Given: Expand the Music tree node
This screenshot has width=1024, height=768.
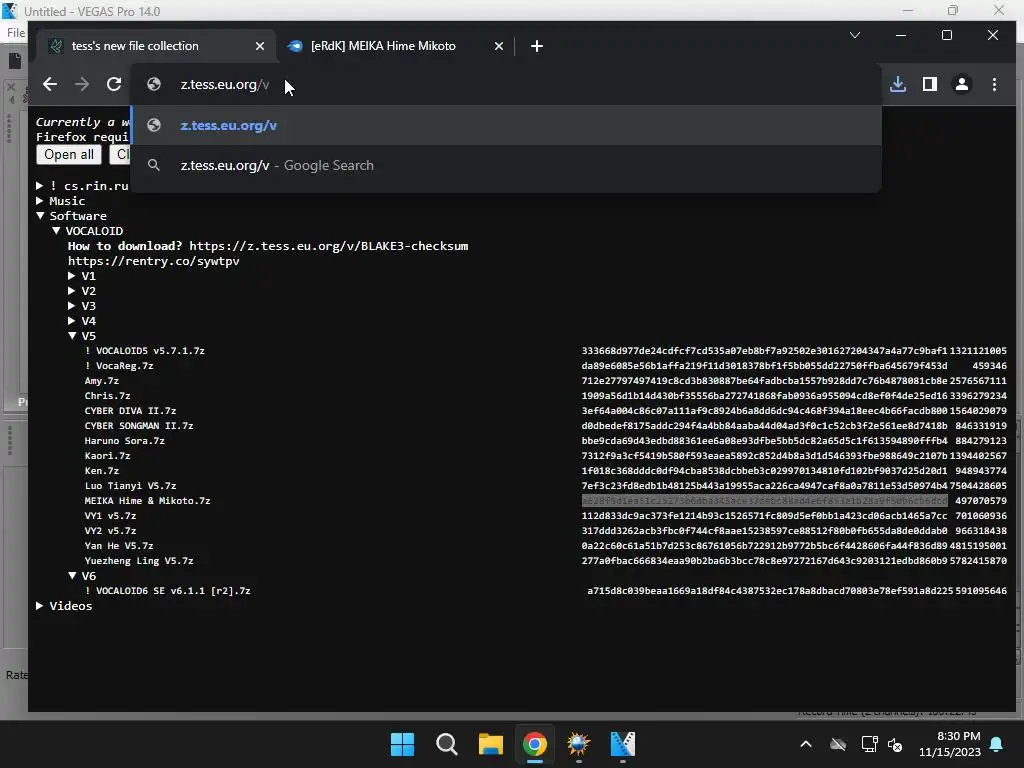Looking at the screenshot, I should (40, 201).
